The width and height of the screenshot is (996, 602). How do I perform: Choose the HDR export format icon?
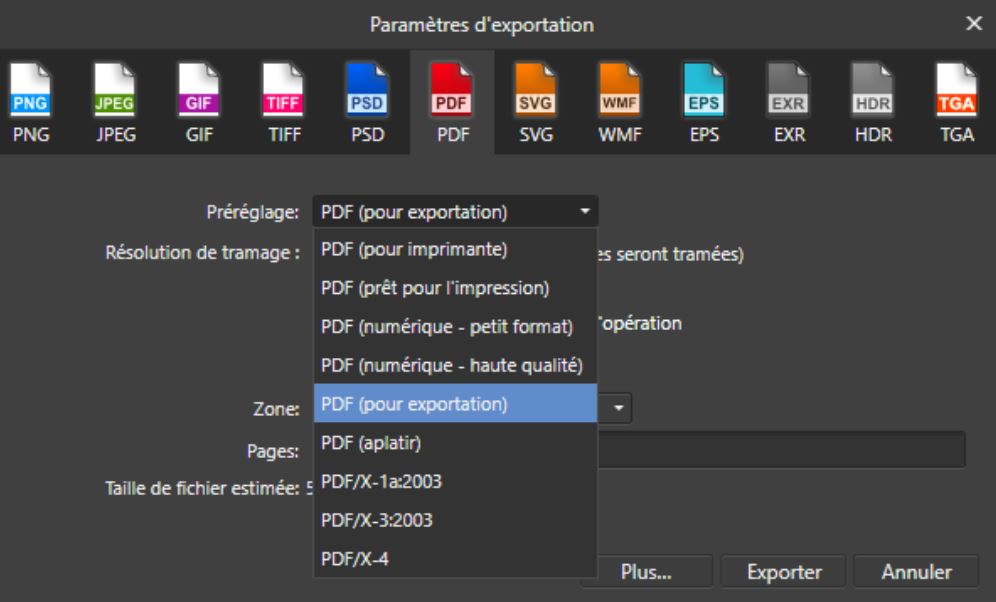873,102
